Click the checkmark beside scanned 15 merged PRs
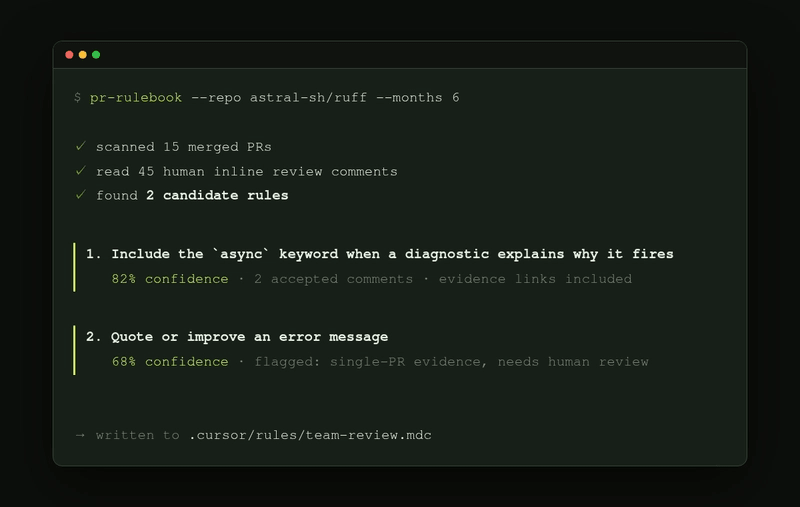800x507 pixels. (81, 146)
